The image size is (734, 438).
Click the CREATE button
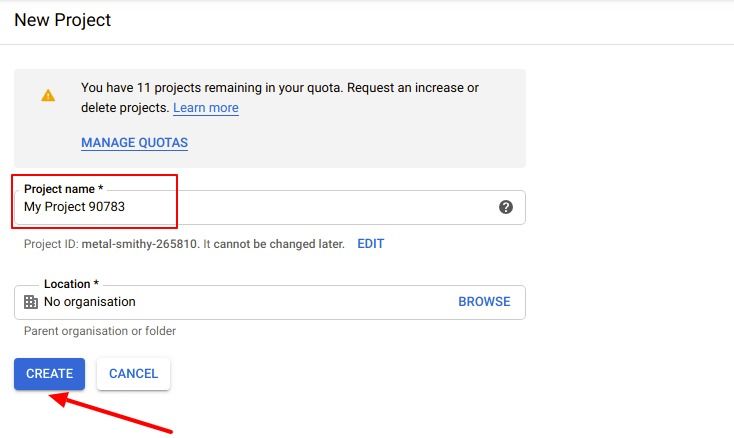click(50, 374)
